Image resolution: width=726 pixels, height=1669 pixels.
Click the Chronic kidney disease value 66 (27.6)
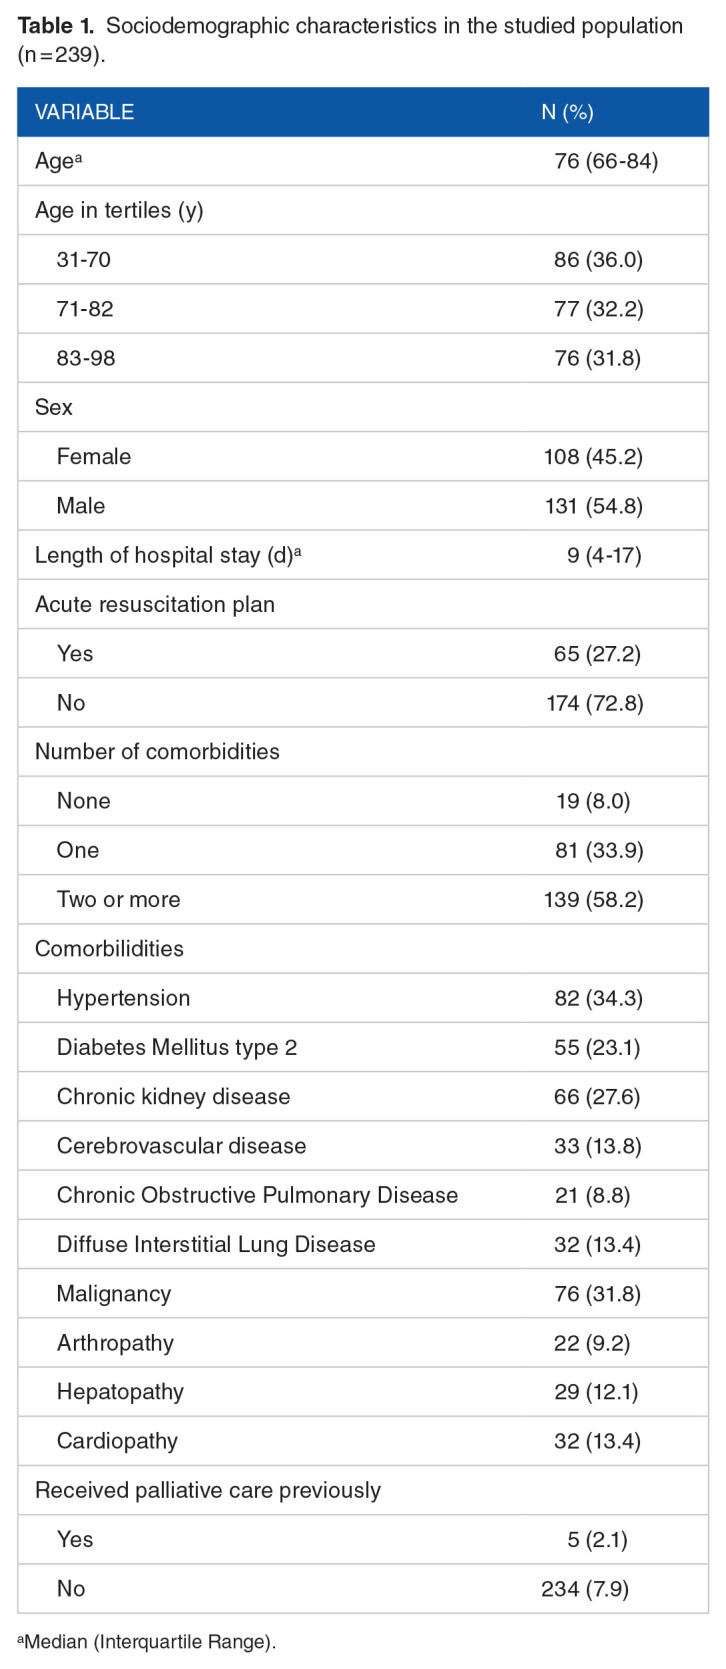[x=597, y=1096]
